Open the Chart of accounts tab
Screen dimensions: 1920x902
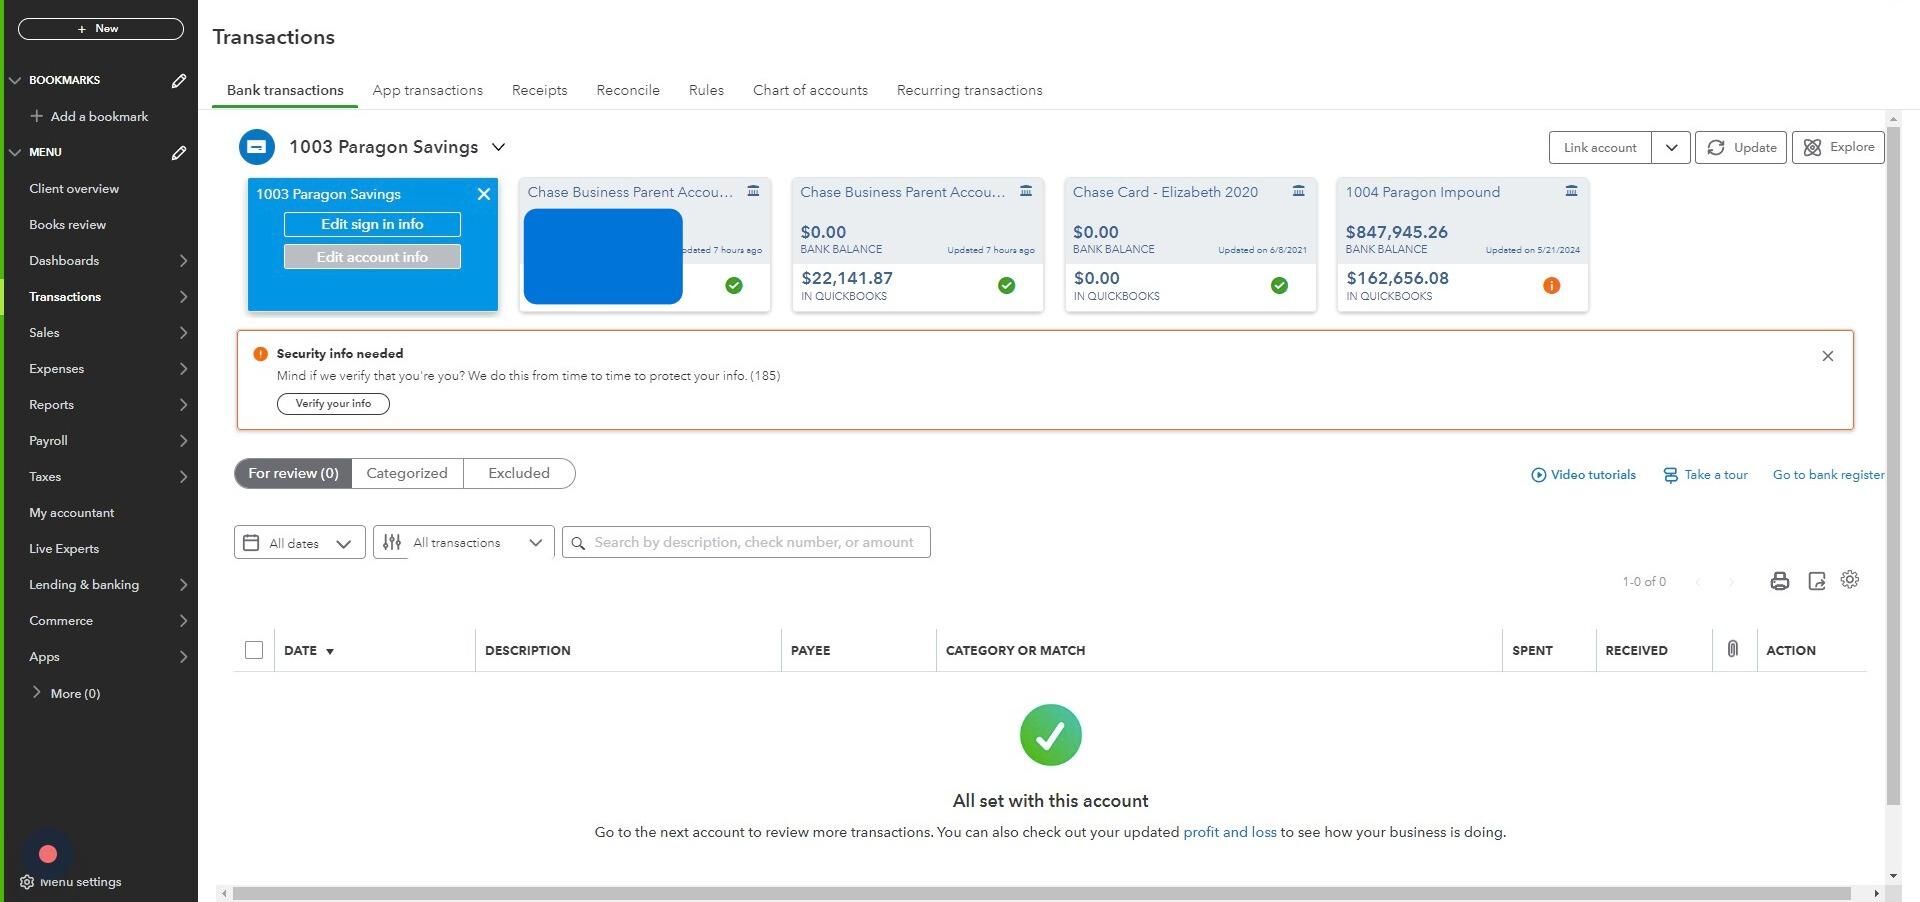pos(810,90)
